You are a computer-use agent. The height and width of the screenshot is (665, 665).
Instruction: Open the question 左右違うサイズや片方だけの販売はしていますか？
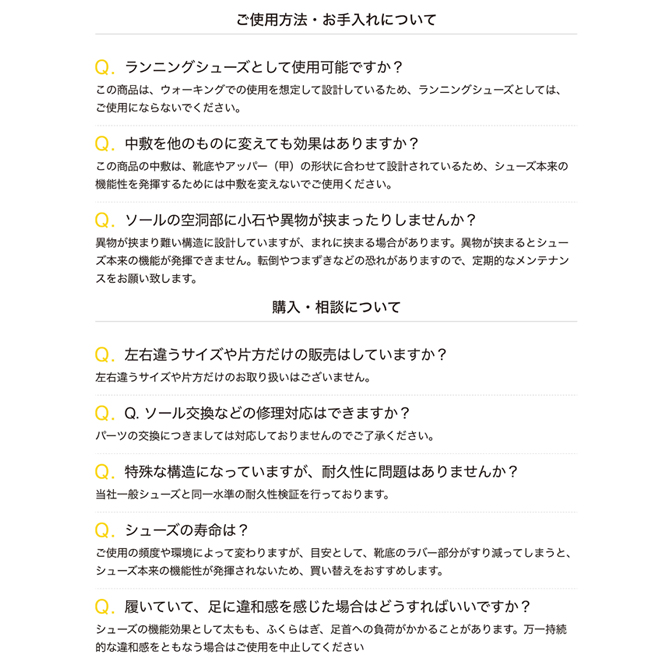pos(286,354)
